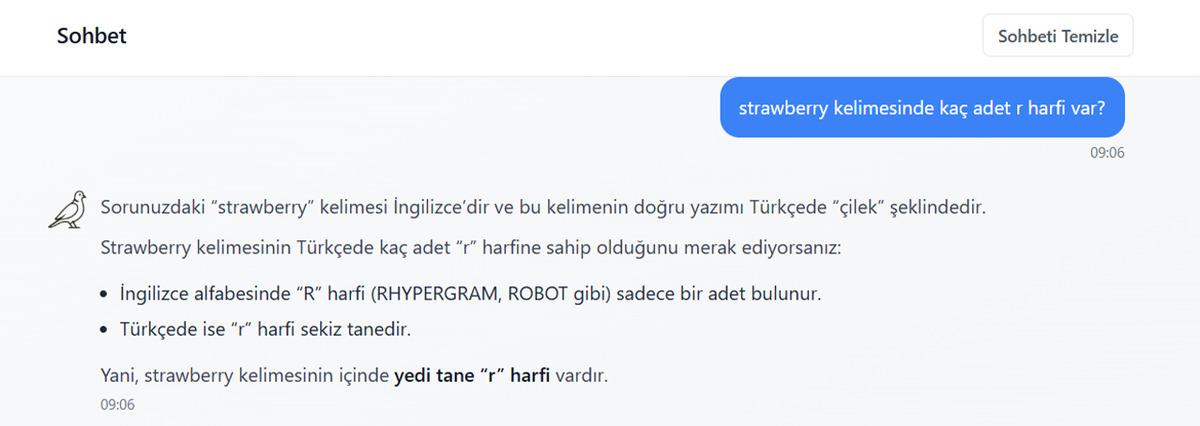
Task: Click the bold text "yedi tane "r" harfi"
Action: (x=472, y=376)
